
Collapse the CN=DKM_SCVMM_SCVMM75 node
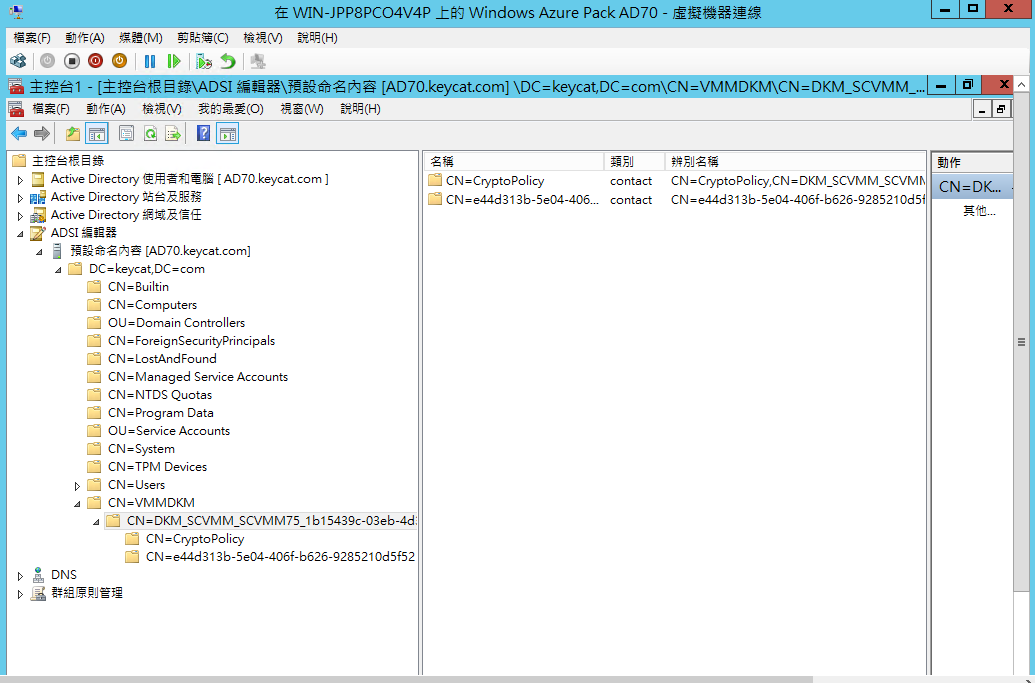click(x=96, y=521)
